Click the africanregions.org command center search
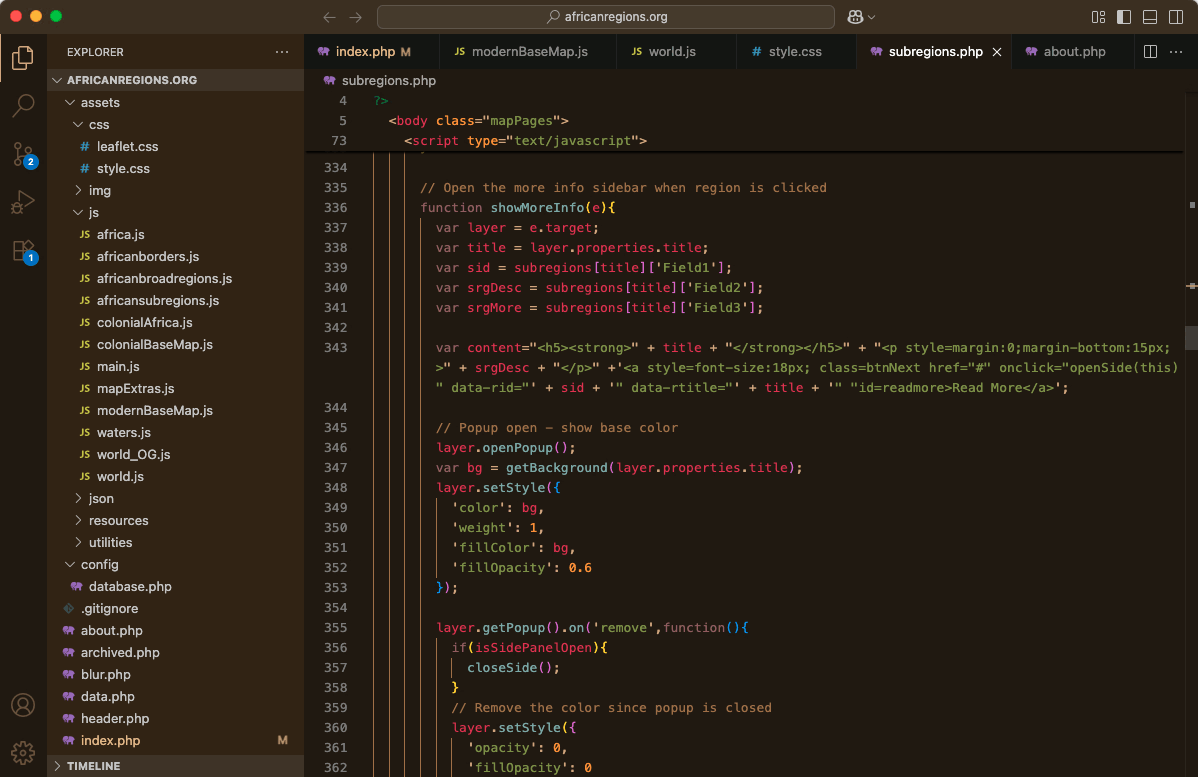The image size is (1198, 777). click(605, 17)
